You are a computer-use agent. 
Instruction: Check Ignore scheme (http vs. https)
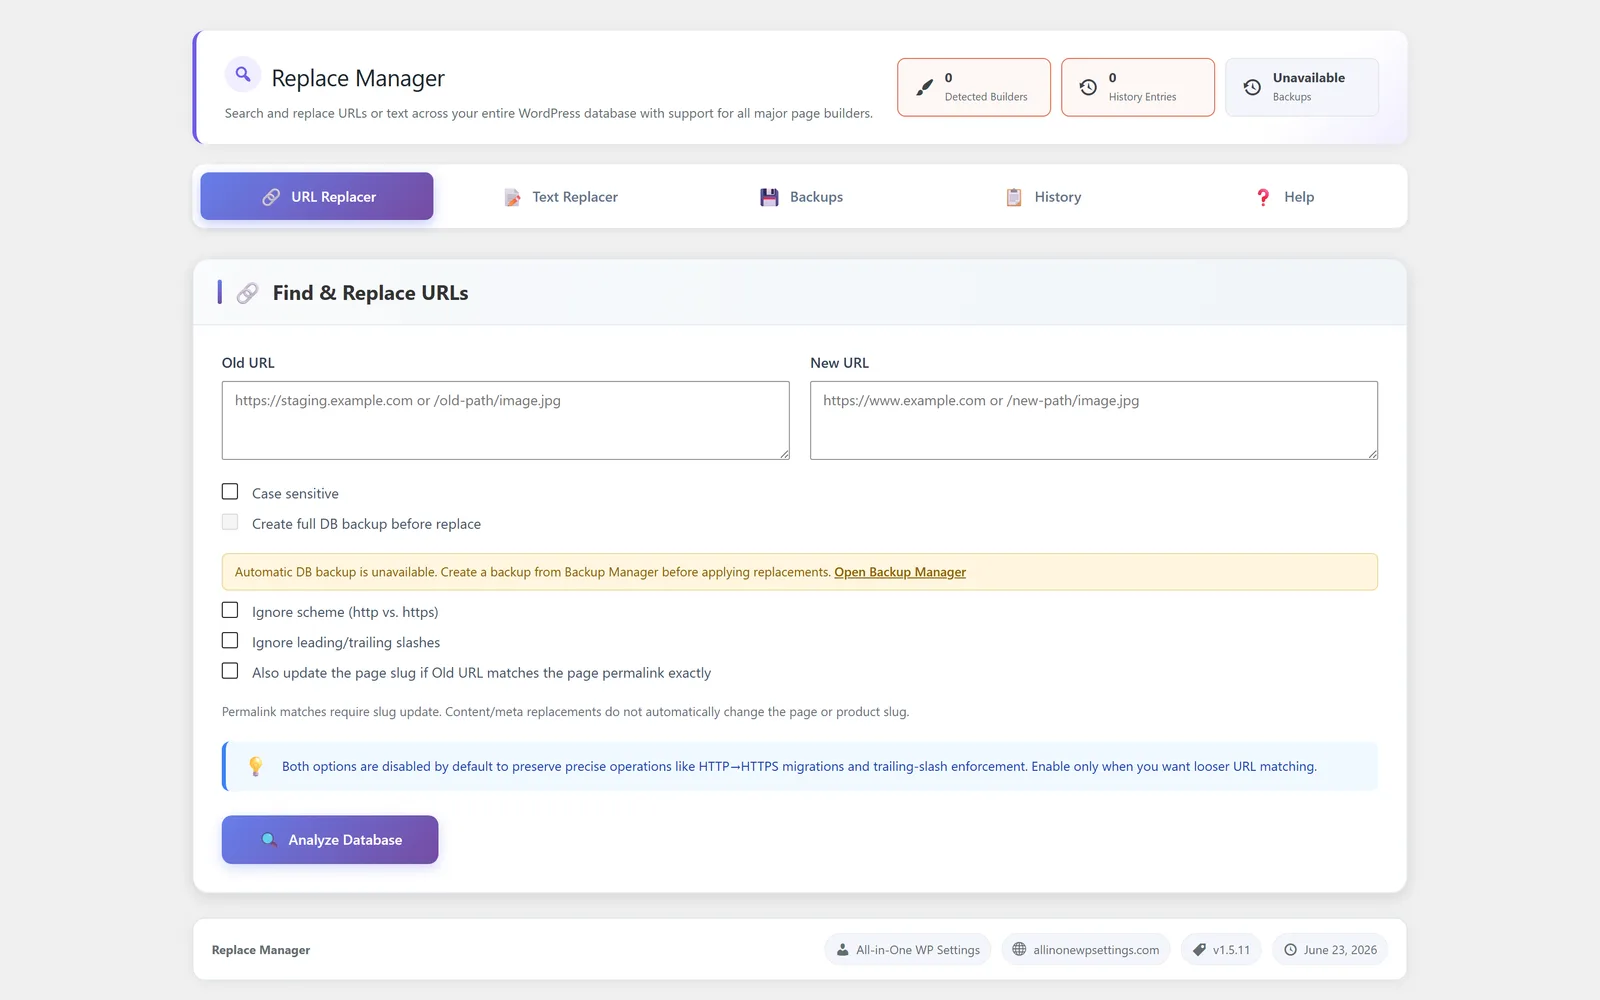tap(230, 610)
